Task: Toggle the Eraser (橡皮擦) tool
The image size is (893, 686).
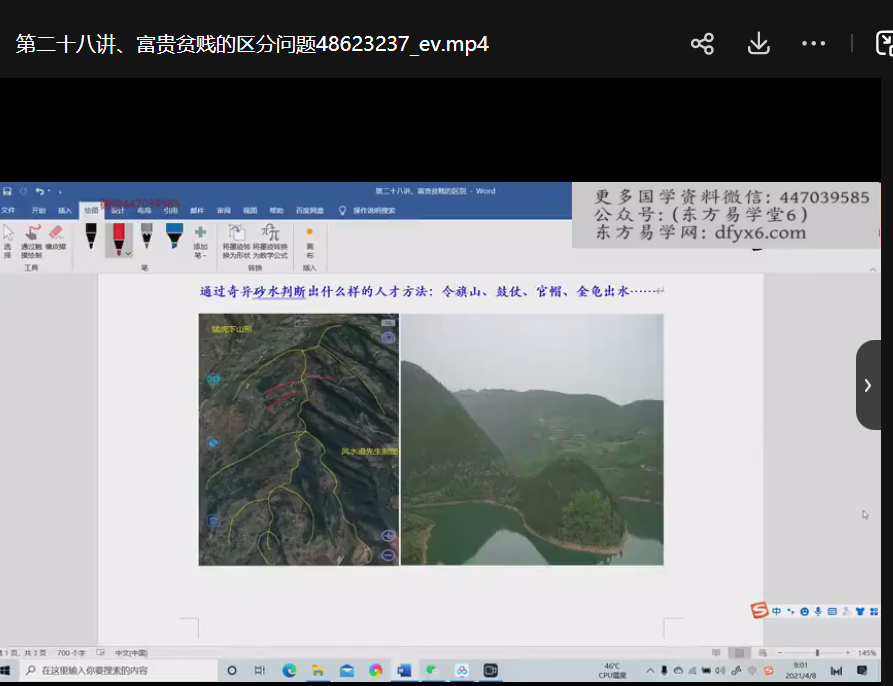Action: tap(56, 240)
